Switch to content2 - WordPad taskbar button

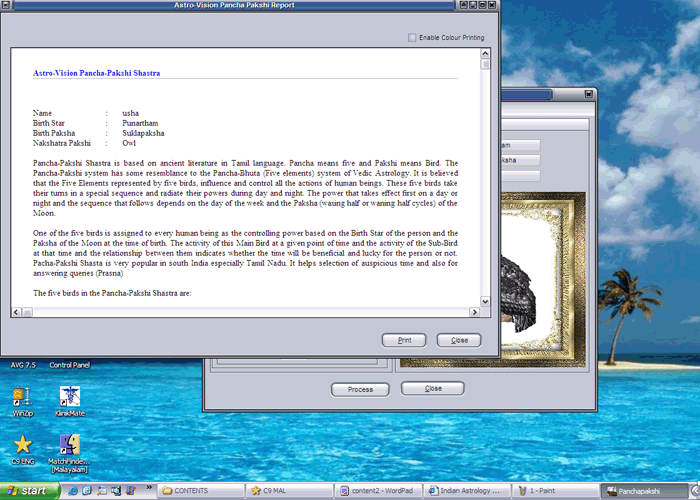(x=378, y=491)
